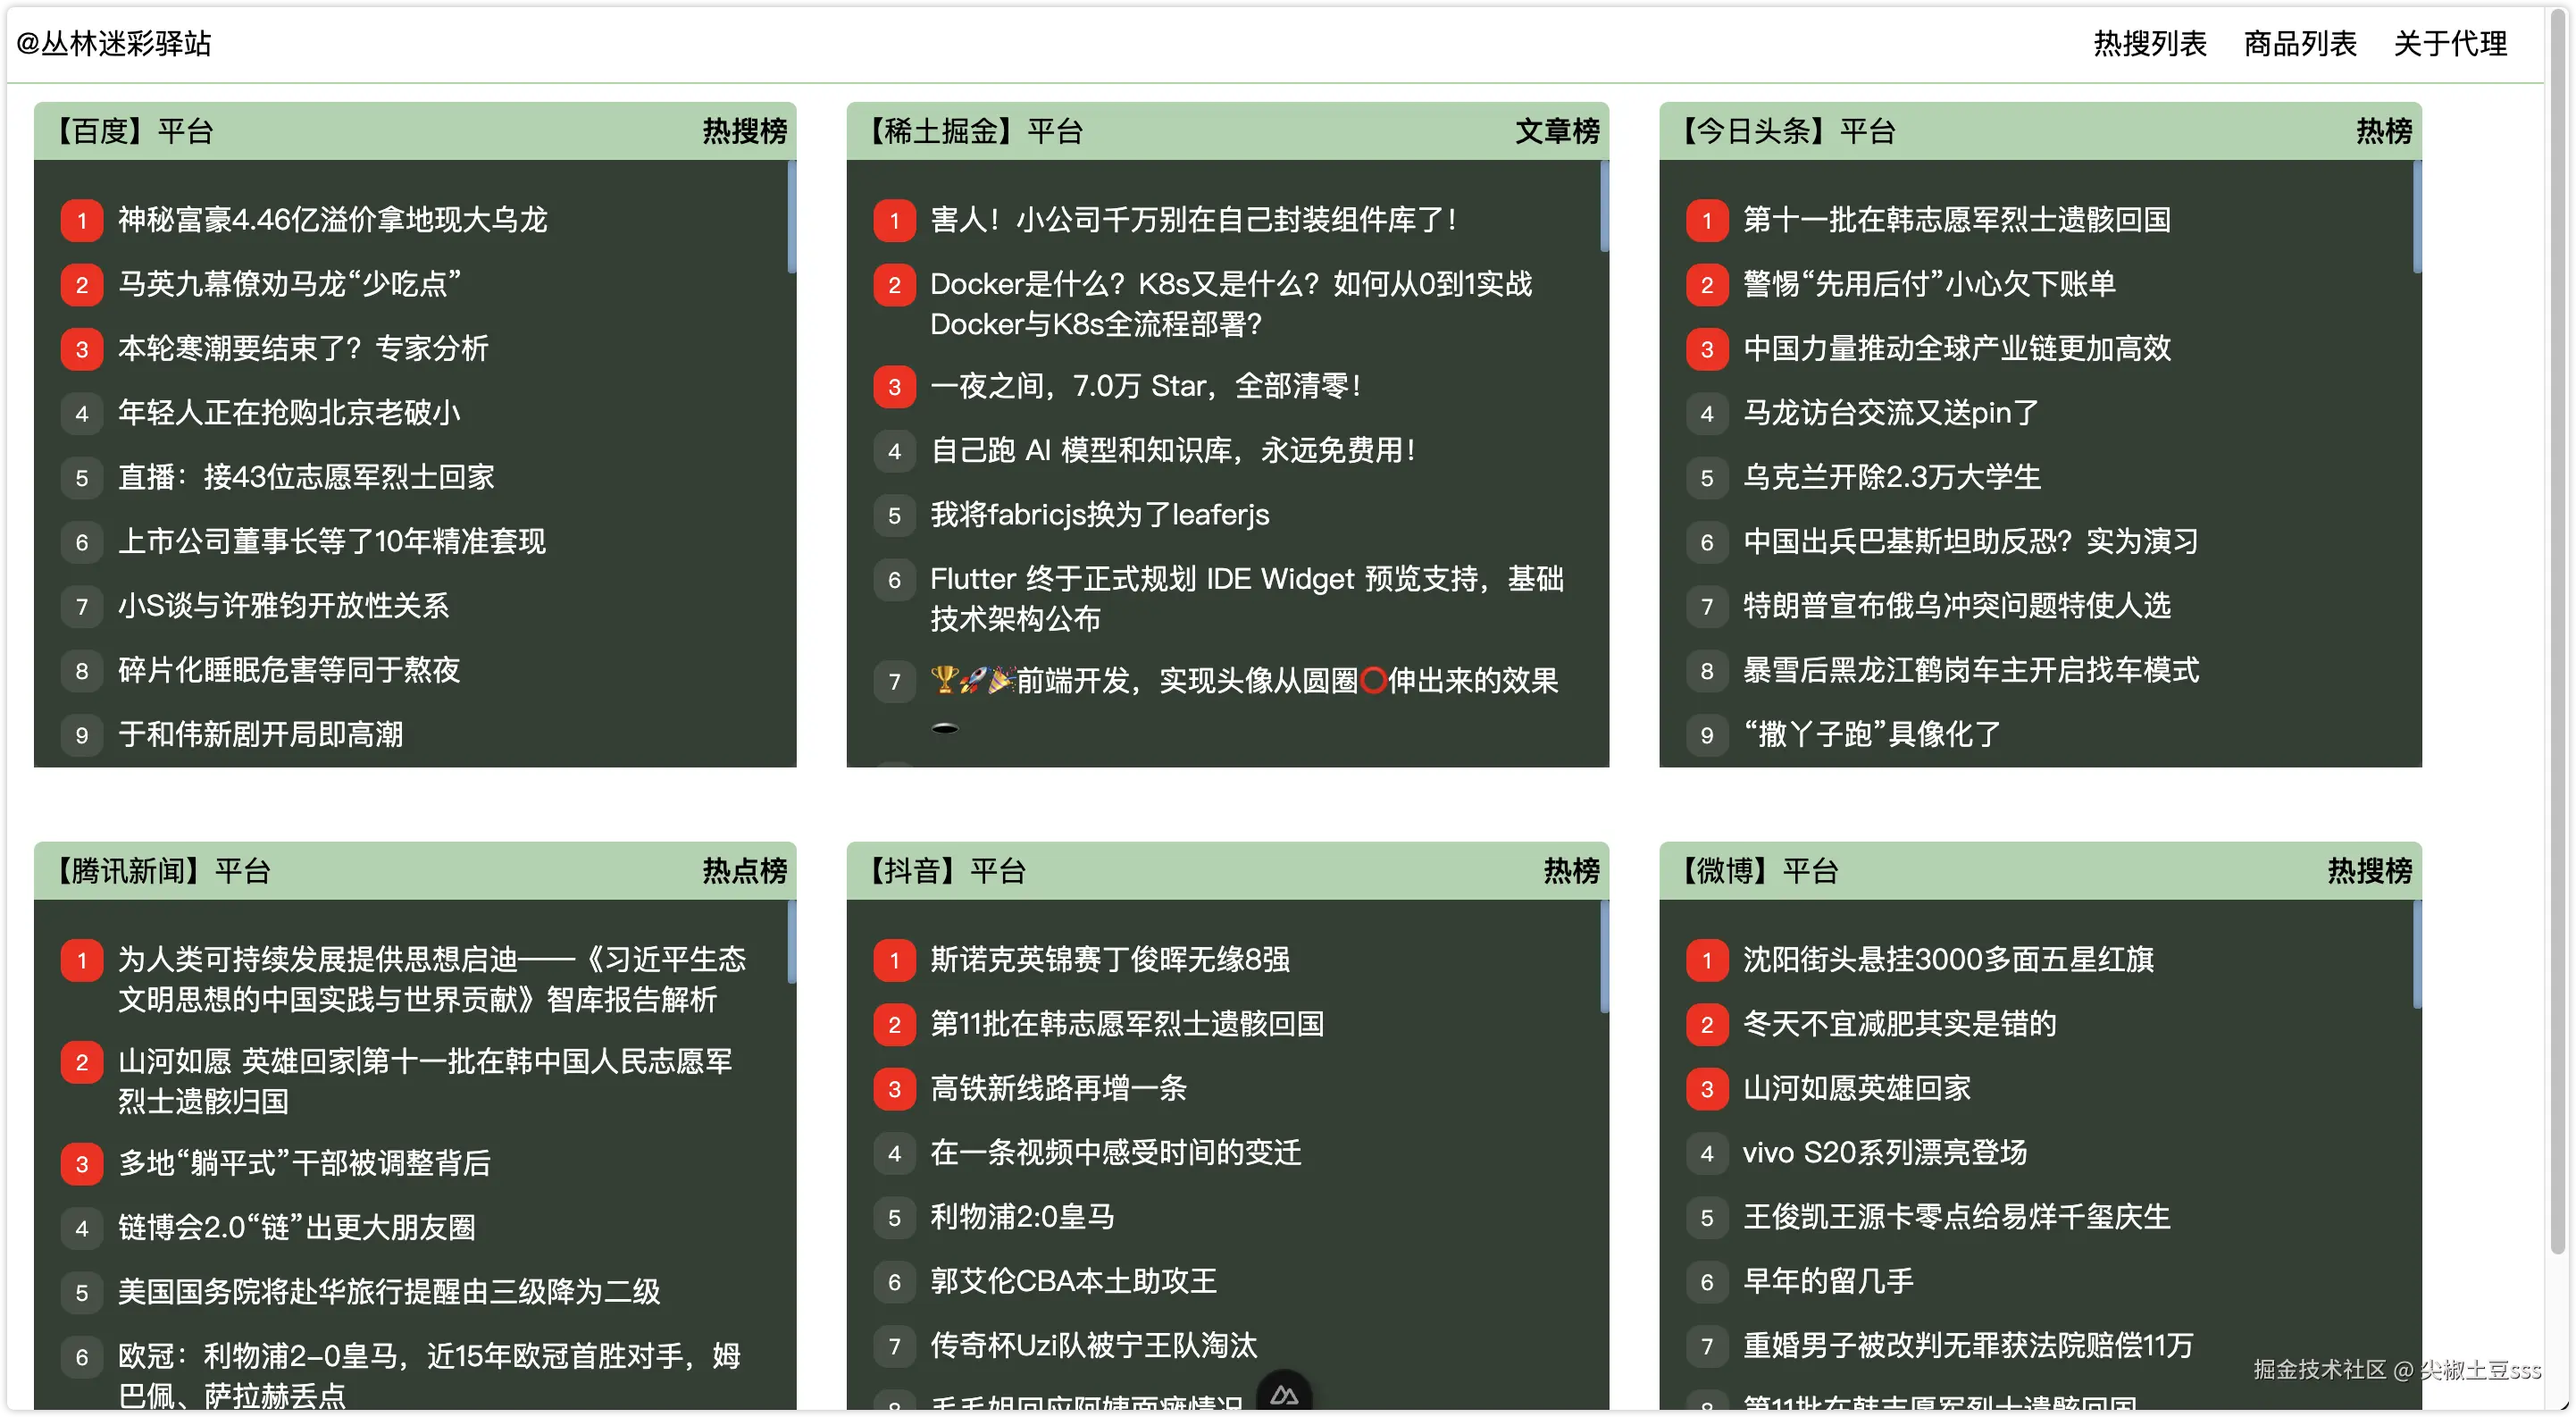Click the Flutter IDE Widget 预览支持 article
Viewport: 2576px width, 1417px height.
1247,599
